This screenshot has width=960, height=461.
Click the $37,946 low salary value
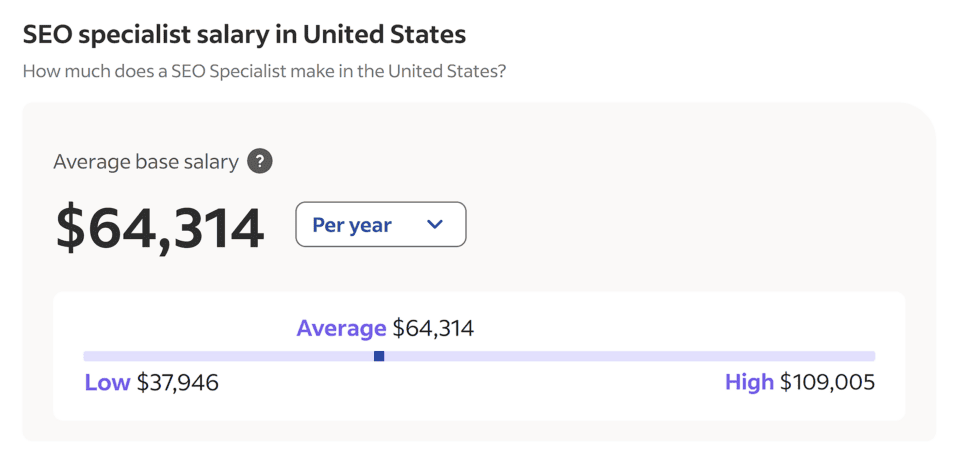tap(177, 382)
